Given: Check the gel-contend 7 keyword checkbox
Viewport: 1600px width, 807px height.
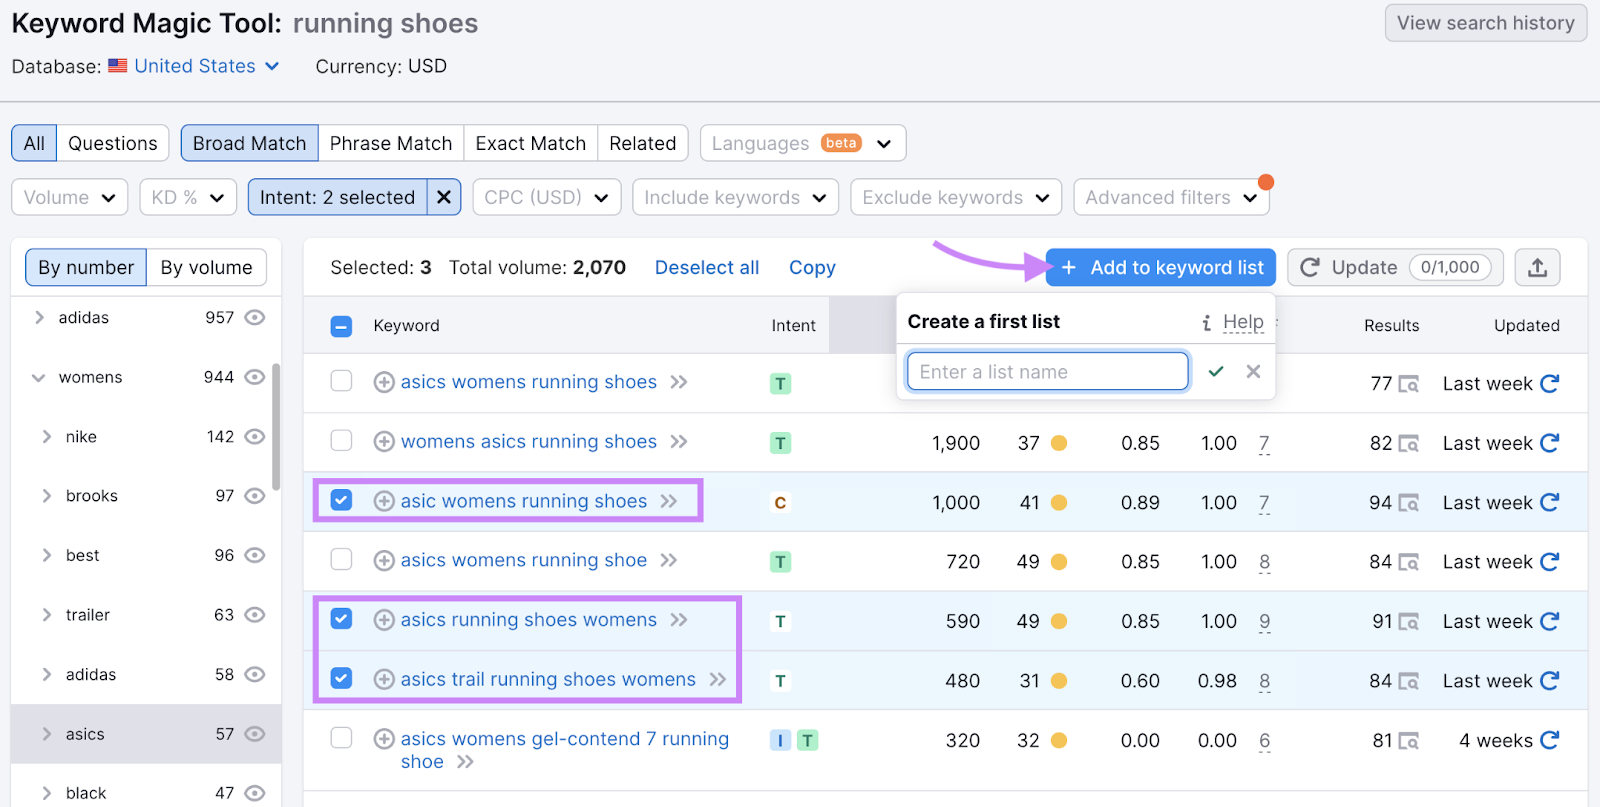Looking at the screenshot, I should (341, 738).
